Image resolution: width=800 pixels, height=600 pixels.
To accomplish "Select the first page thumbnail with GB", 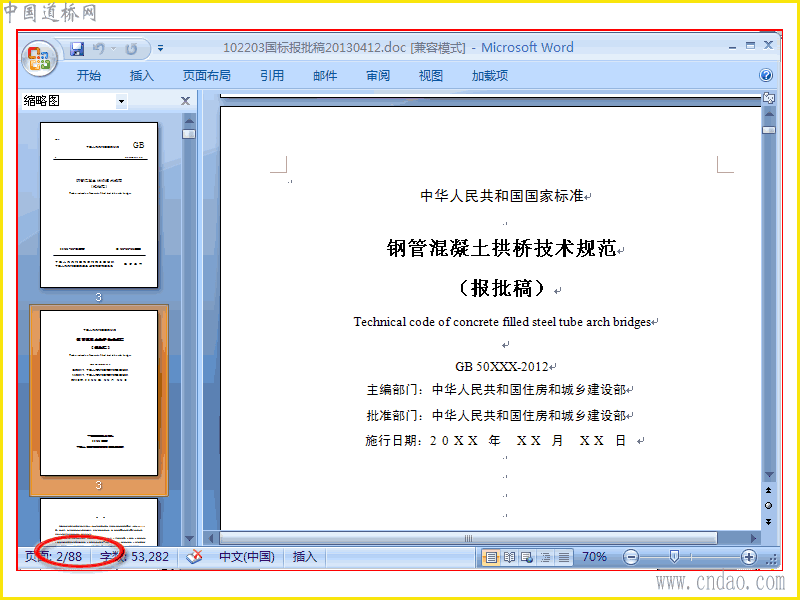I will [x=99, y=205].
